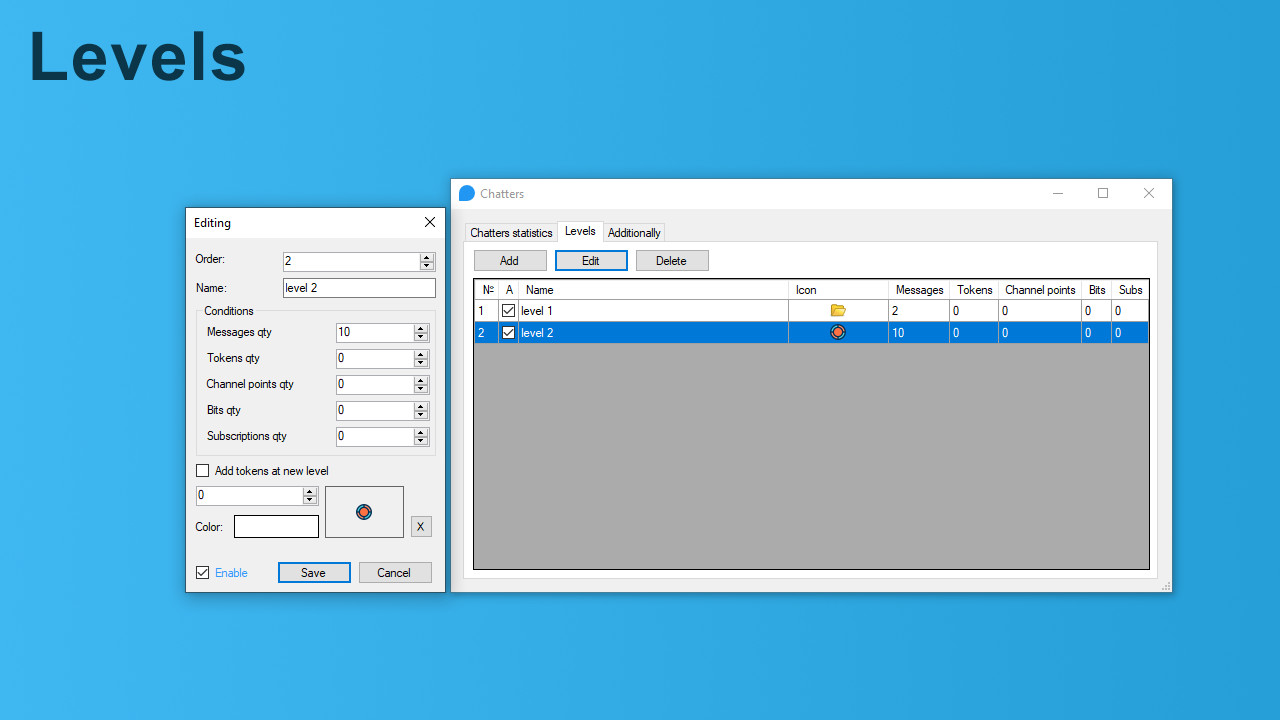Screen dimensions: 1280x720
Task: Click Delete to remove the selected level
Action: (671, 260)
